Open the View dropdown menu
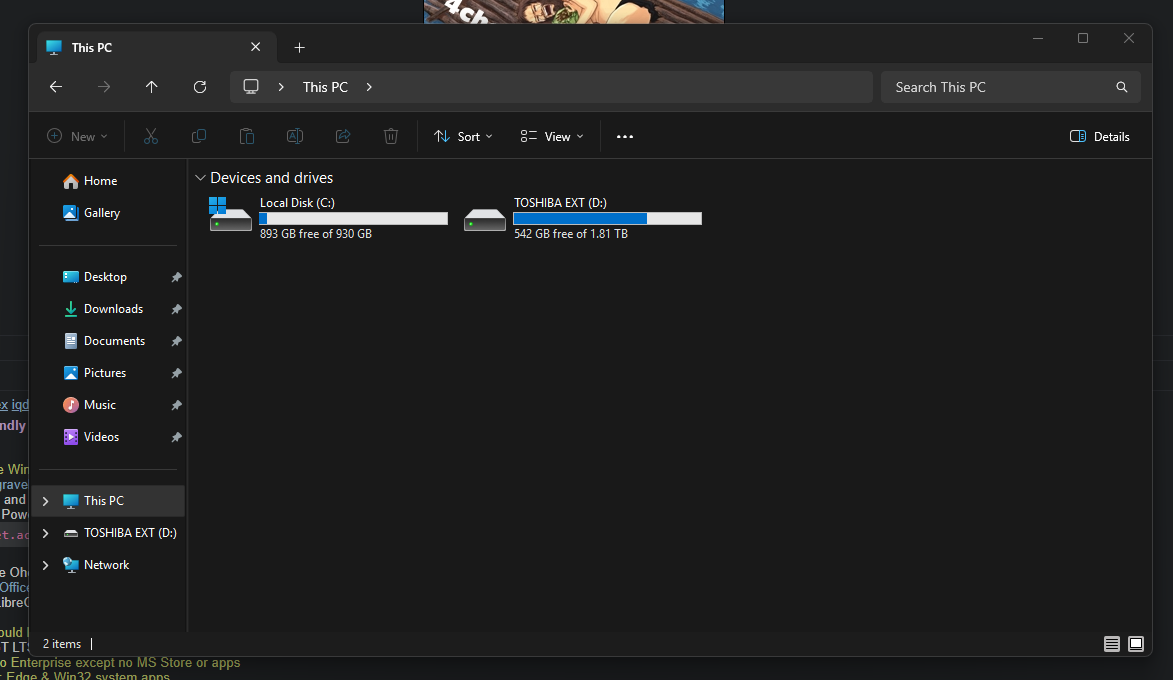The width and height of the screenshot is (1173, 680). pyautogui.click(x=552, y=136)
